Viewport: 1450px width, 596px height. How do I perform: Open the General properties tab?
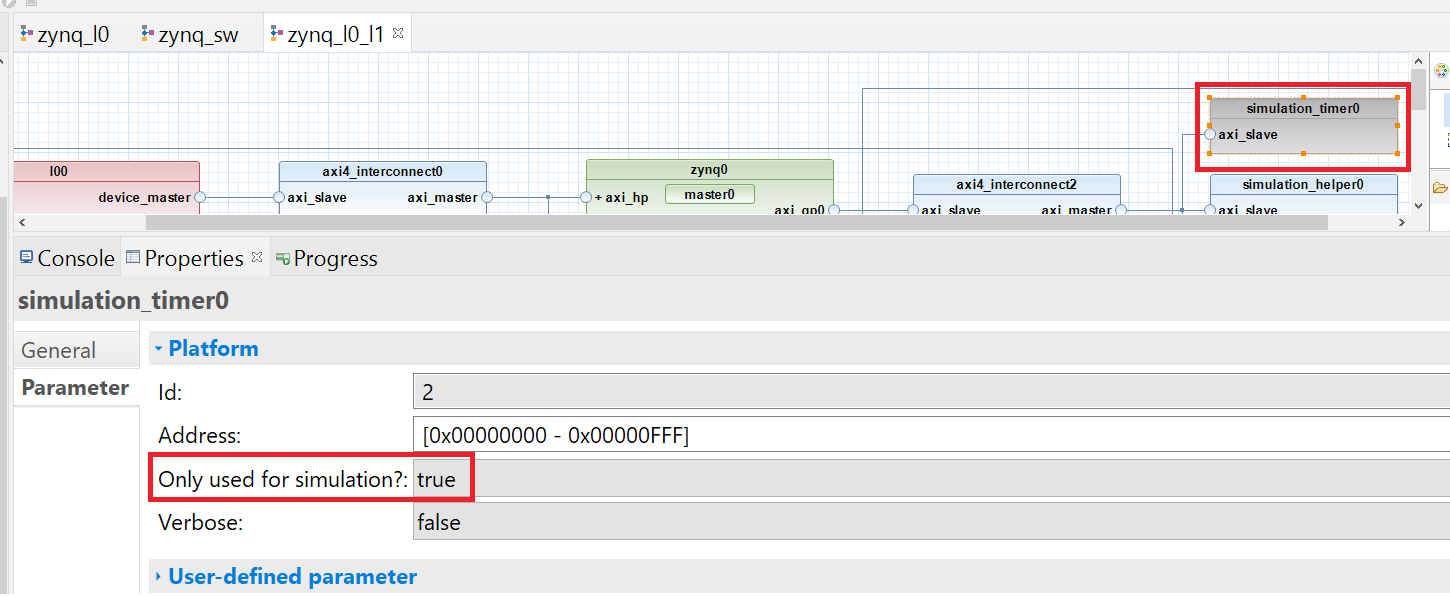tap(59, 350)
